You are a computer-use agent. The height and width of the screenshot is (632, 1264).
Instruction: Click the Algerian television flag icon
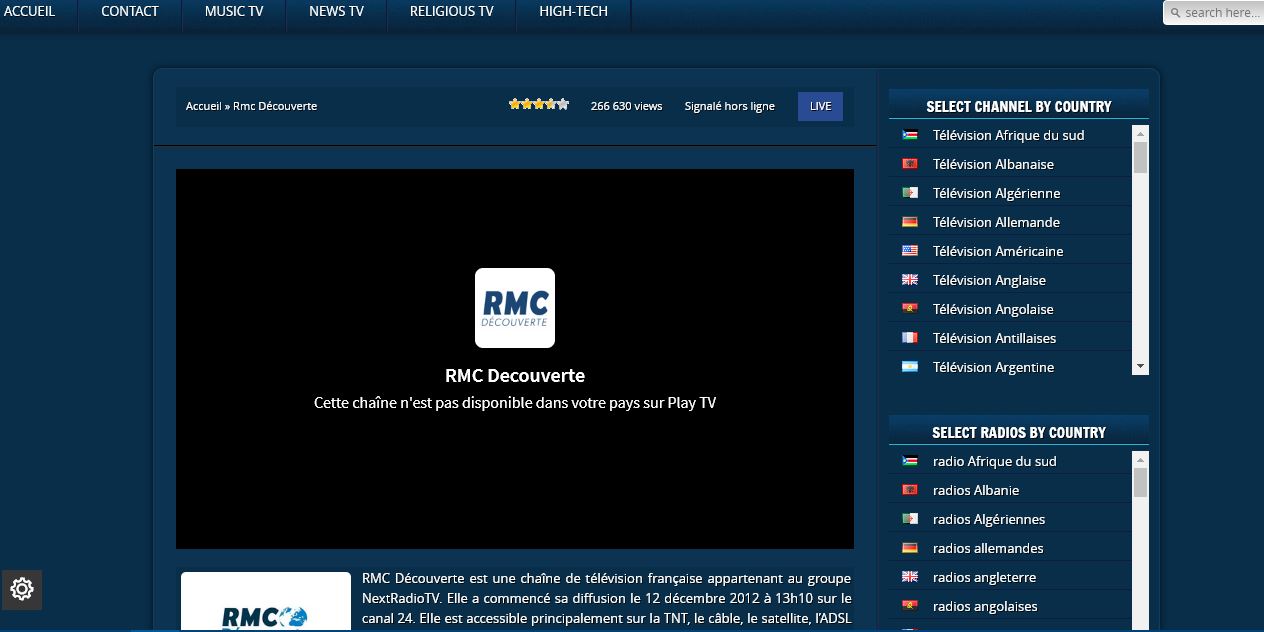[x=910, y=193]
